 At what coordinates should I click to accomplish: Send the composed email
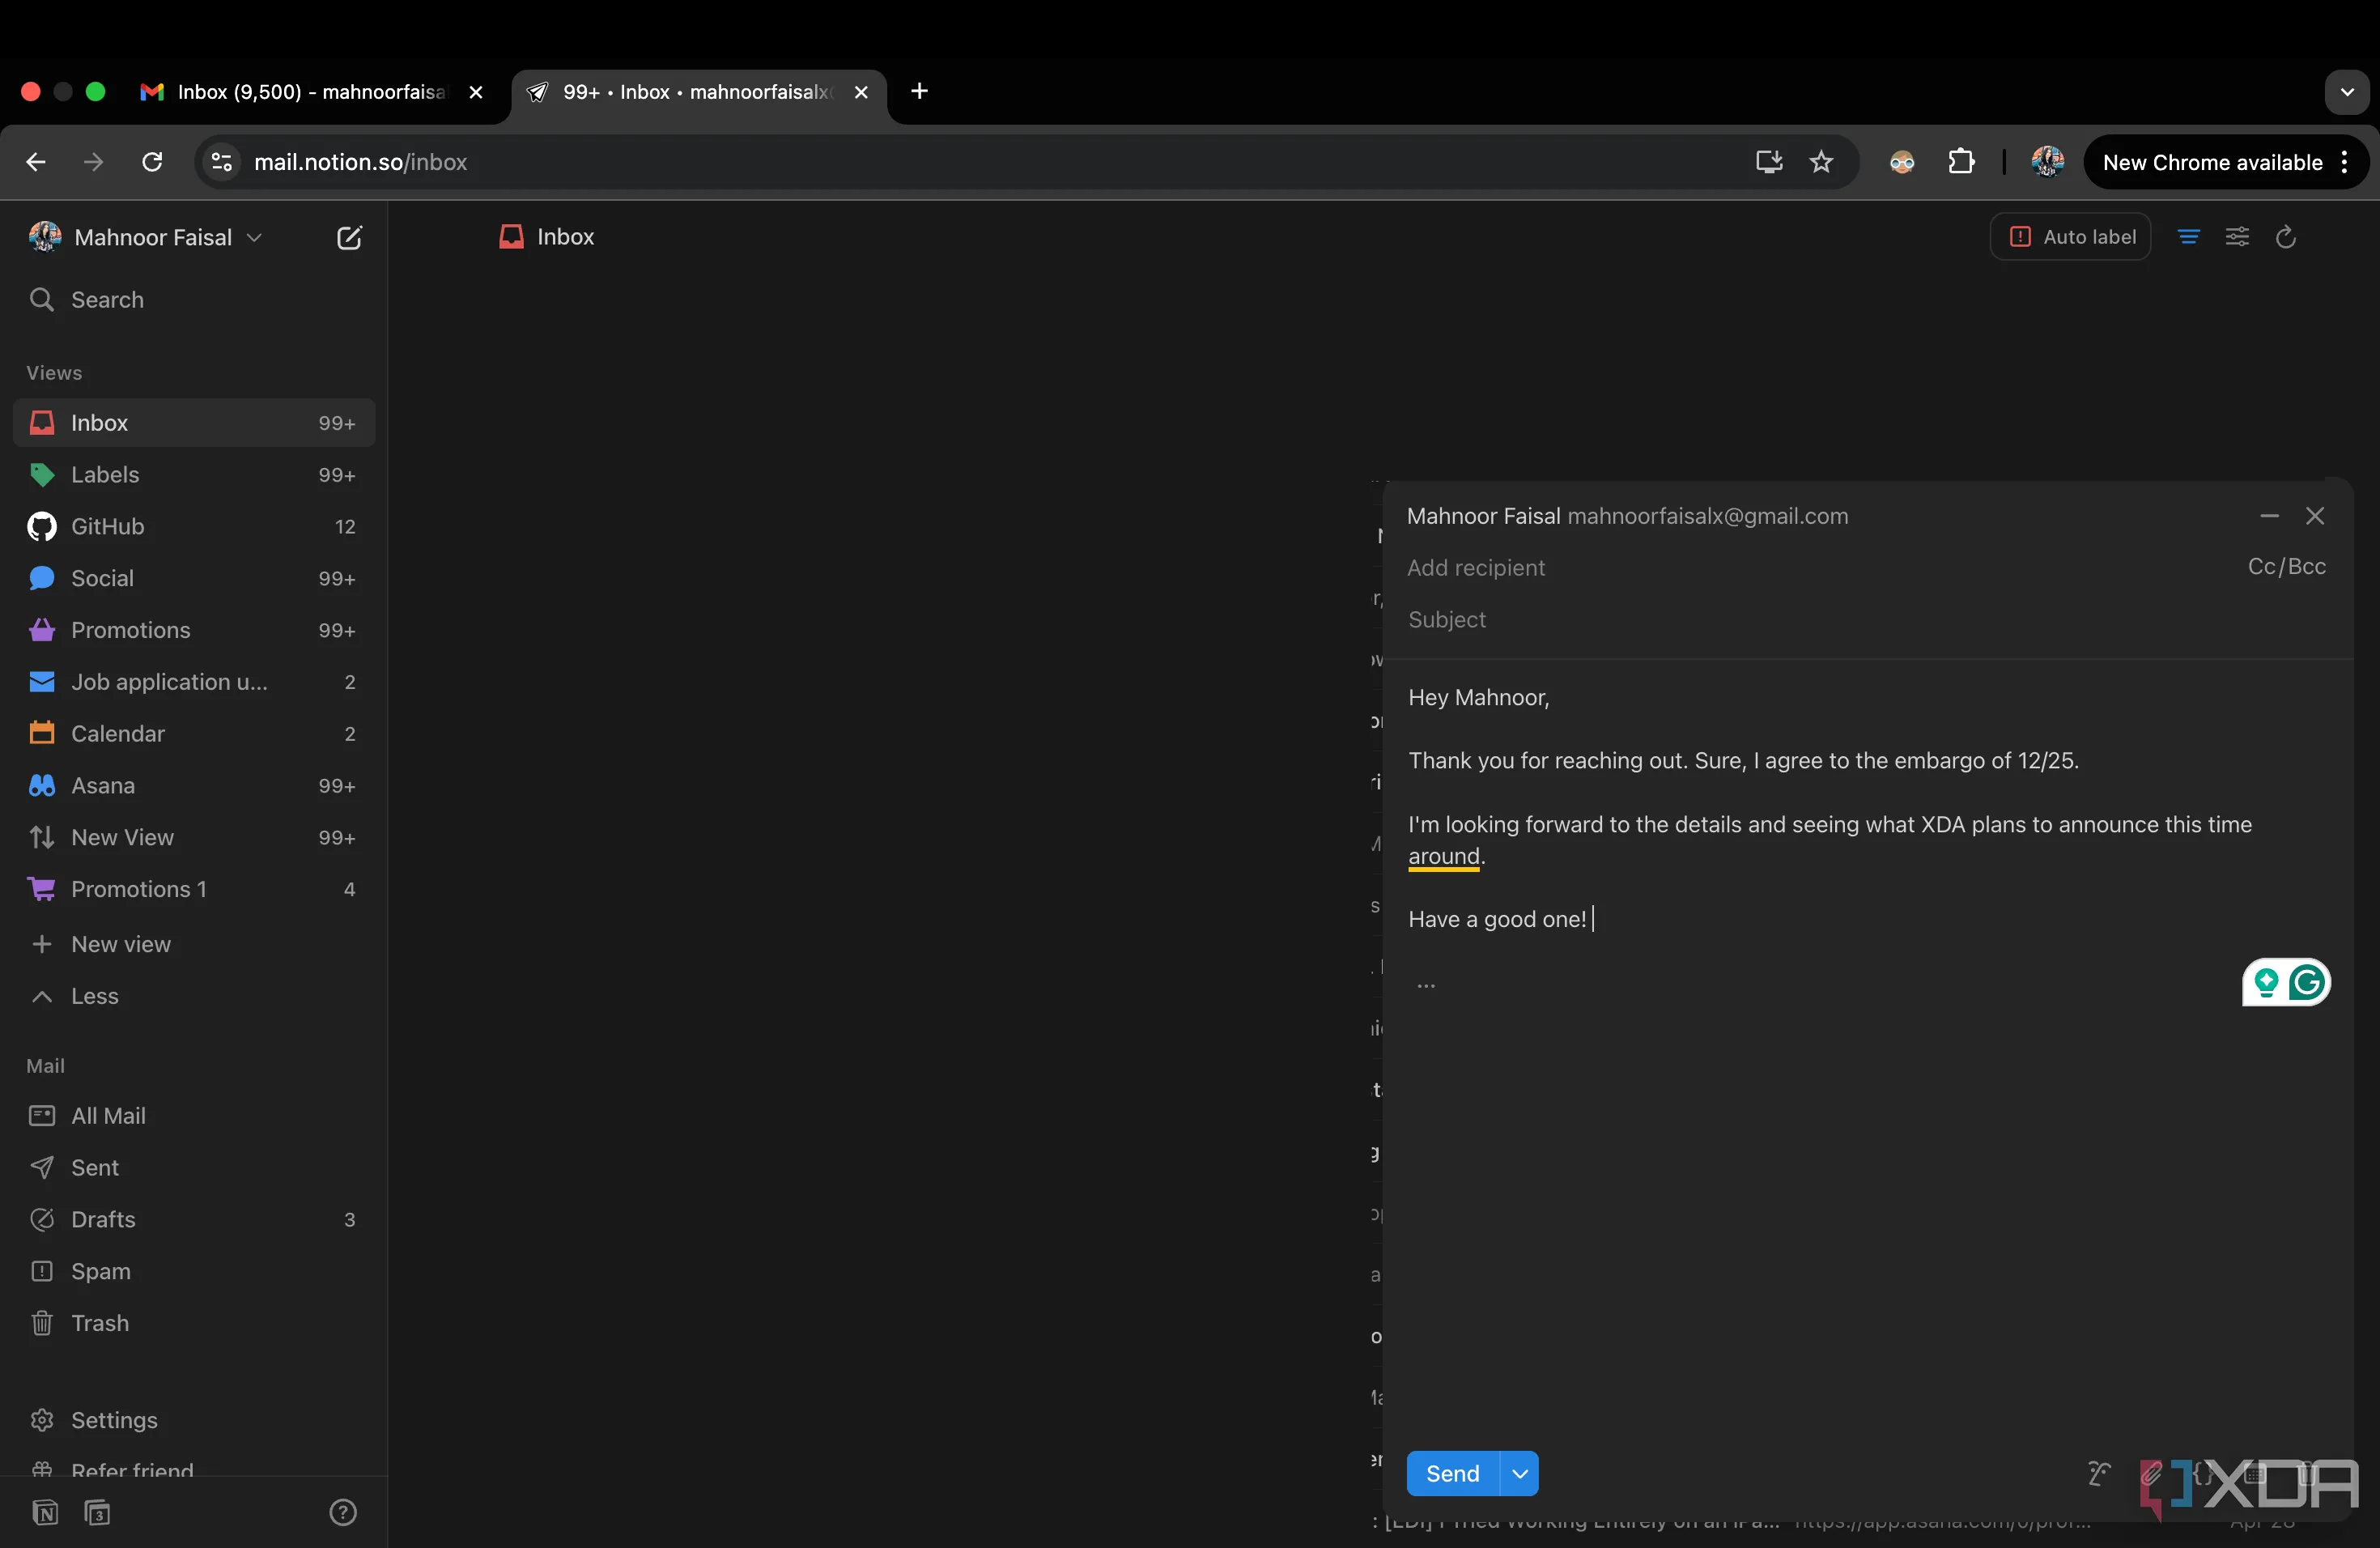(1453, 1474)
